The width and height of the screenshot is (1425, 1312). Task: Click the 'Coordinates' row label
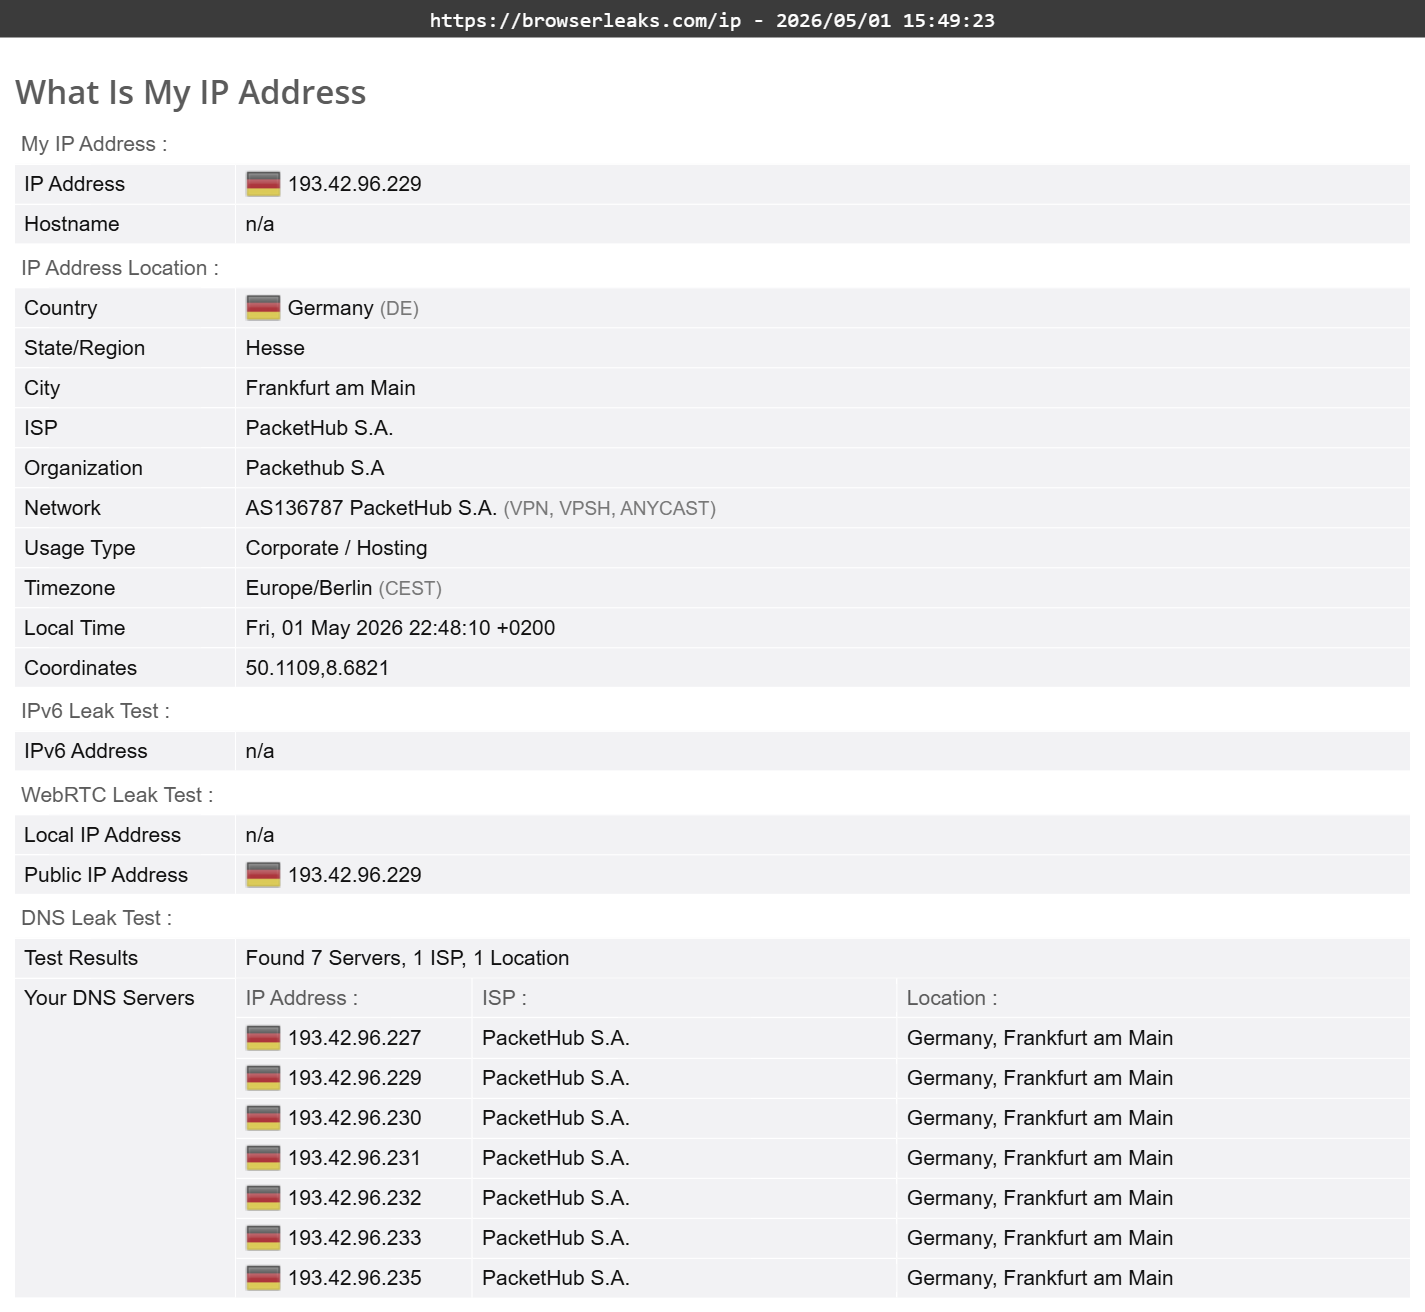click(x=81, y=668)
